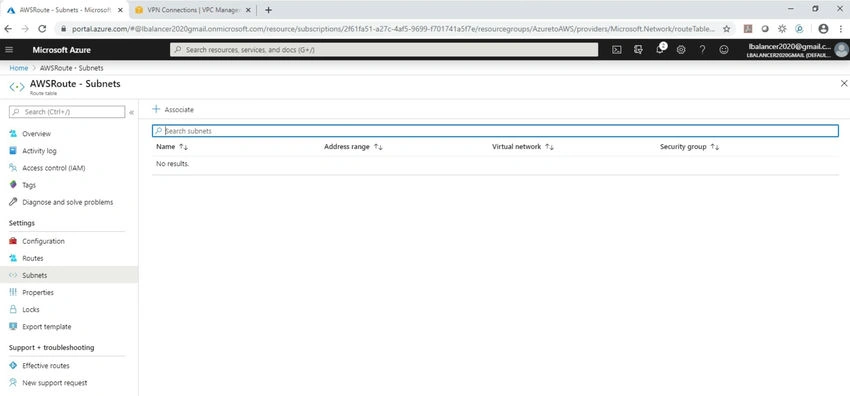This screenshot has width=850, height=396.
Task: Sort by the Address range column
Action: 353,147
